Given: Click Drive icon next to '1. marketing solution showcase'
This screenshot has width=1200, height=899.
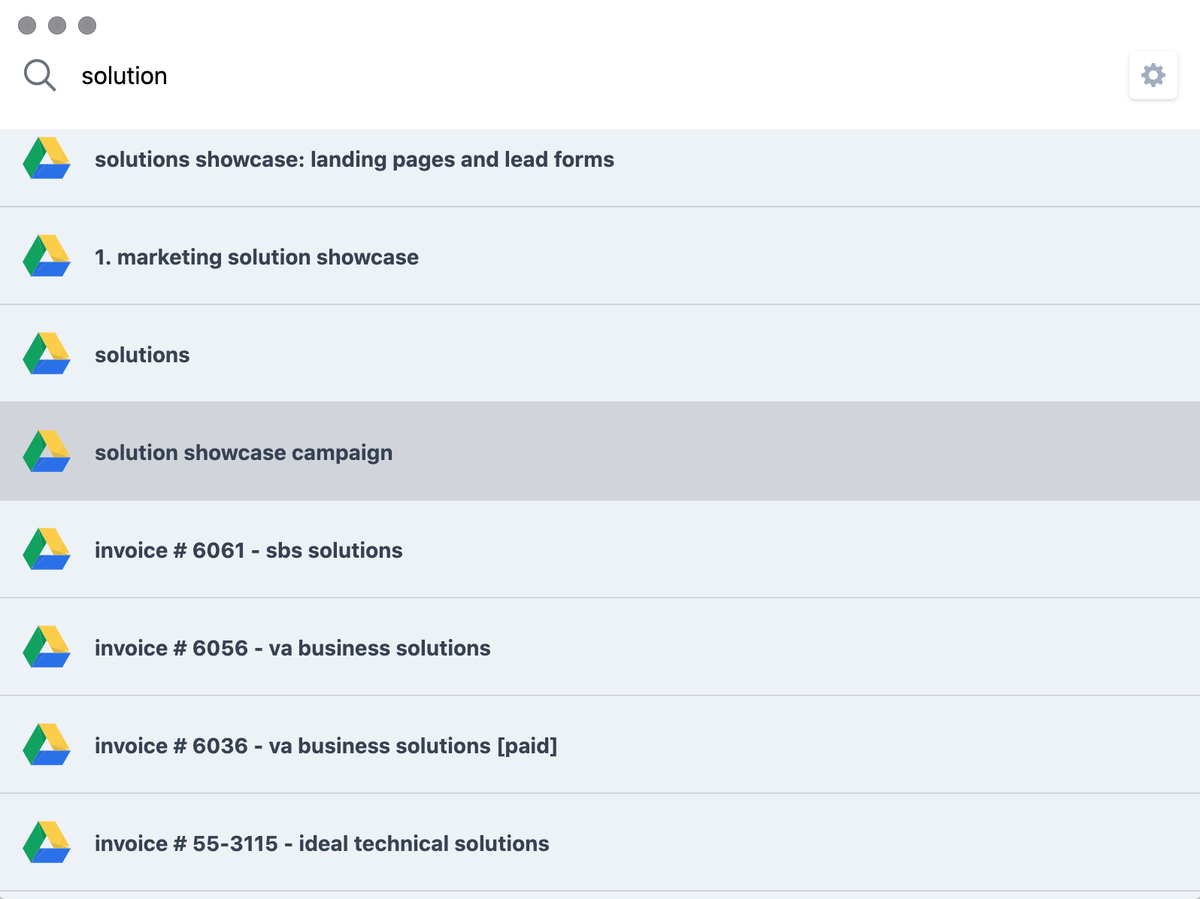Looking at the screenshot, I should [x=47, y=257].
